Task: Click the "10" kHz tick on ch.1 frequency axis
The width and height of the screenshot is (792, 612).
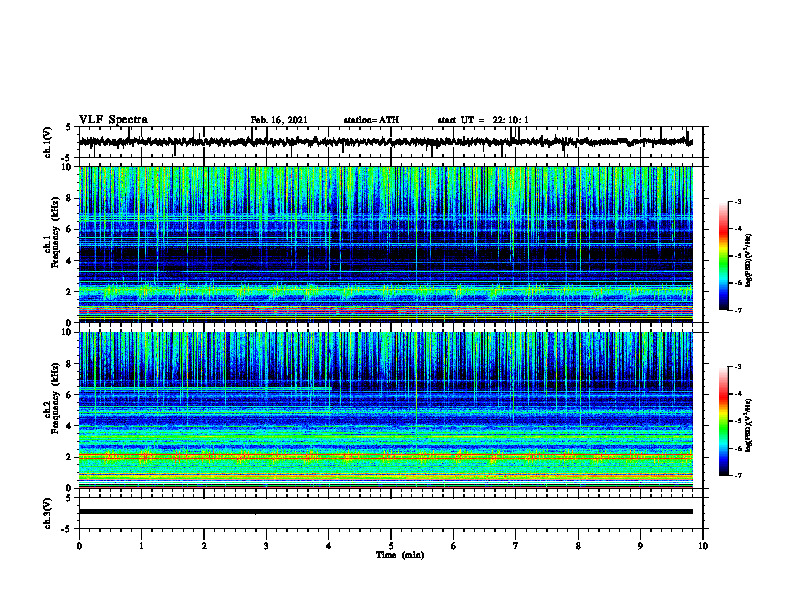Action: point(68,167)
